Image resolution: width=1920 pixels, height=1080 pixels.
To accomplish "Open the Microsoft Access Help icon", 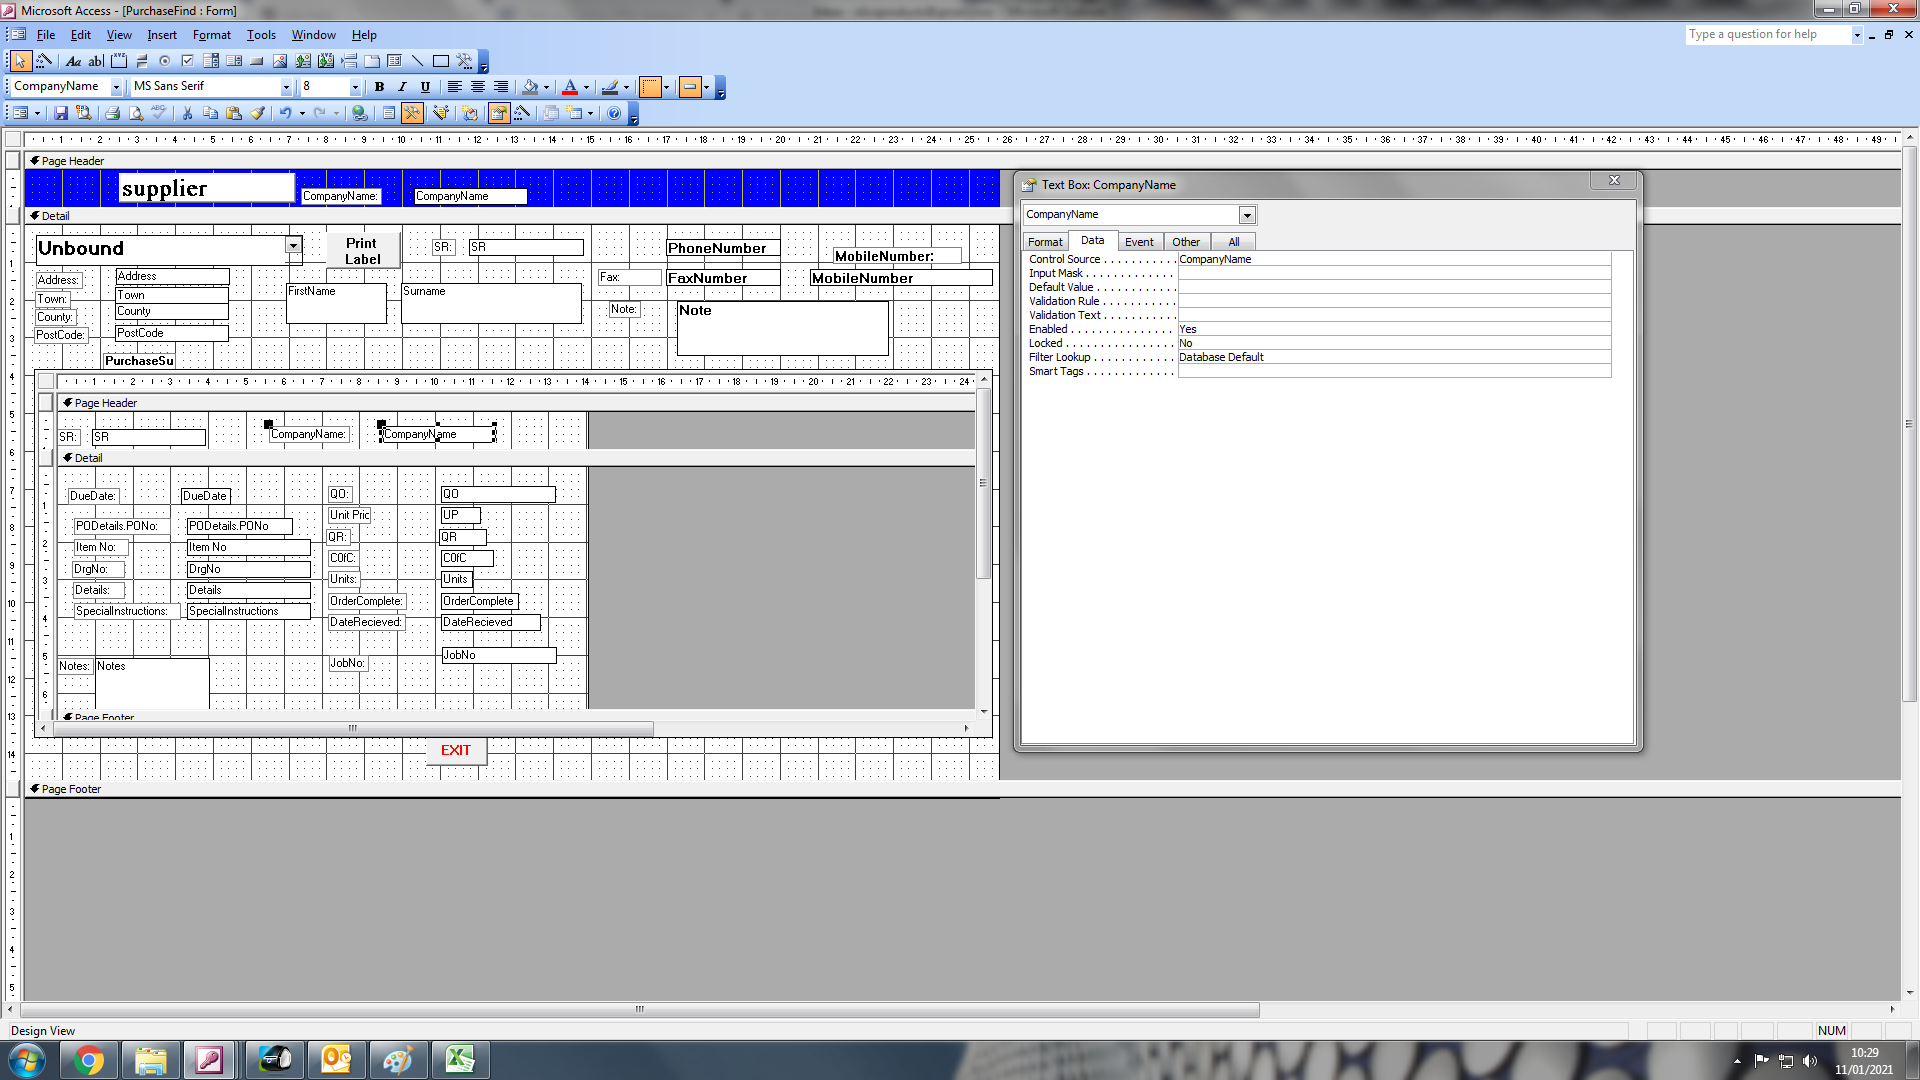I will point(614,113).
